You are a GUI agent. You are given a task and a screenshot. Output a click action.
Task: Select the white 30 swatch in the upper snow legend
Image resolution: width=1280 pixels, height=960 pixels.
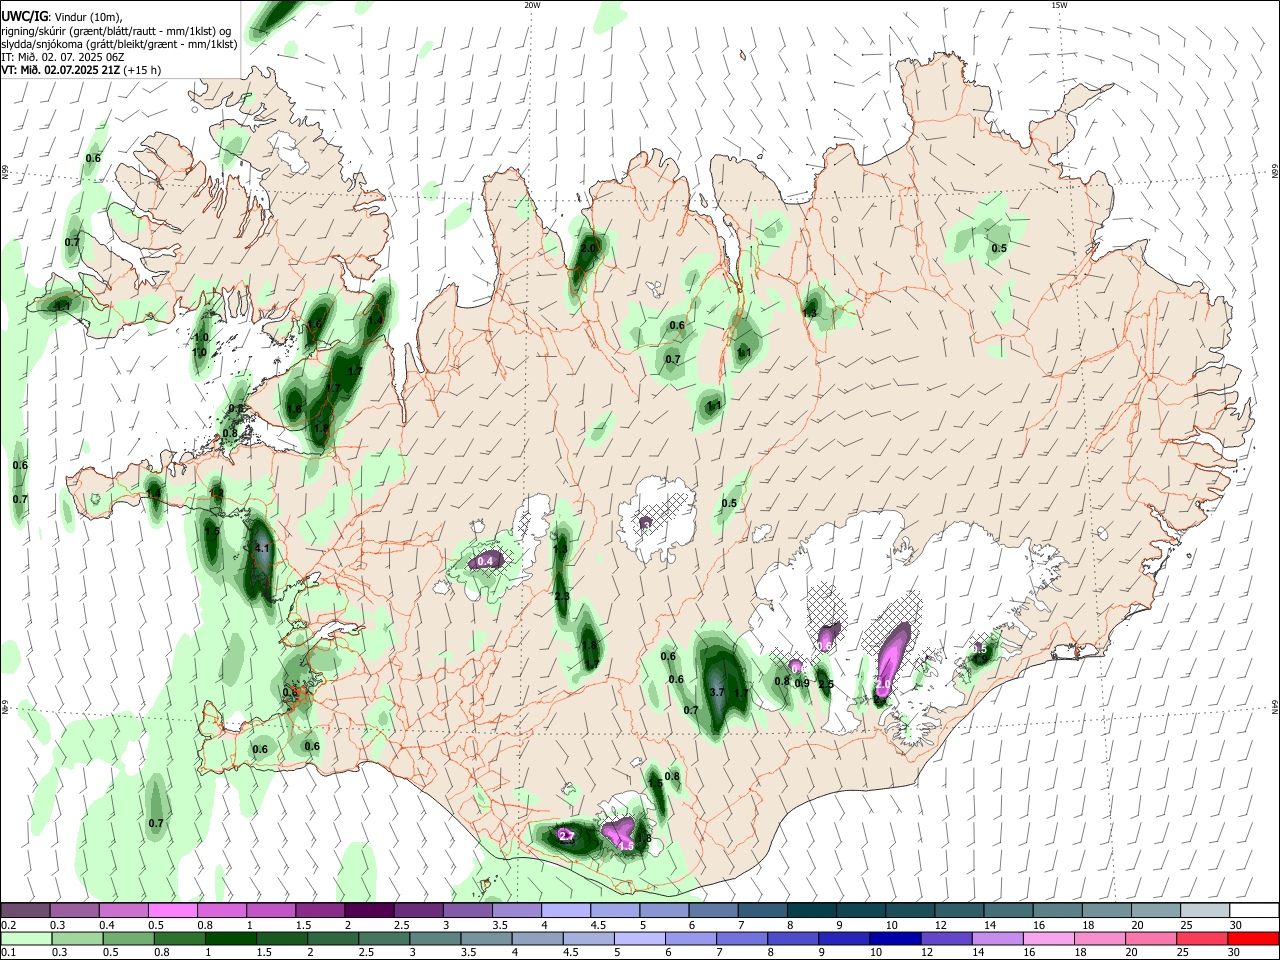tap(1254, 910)
